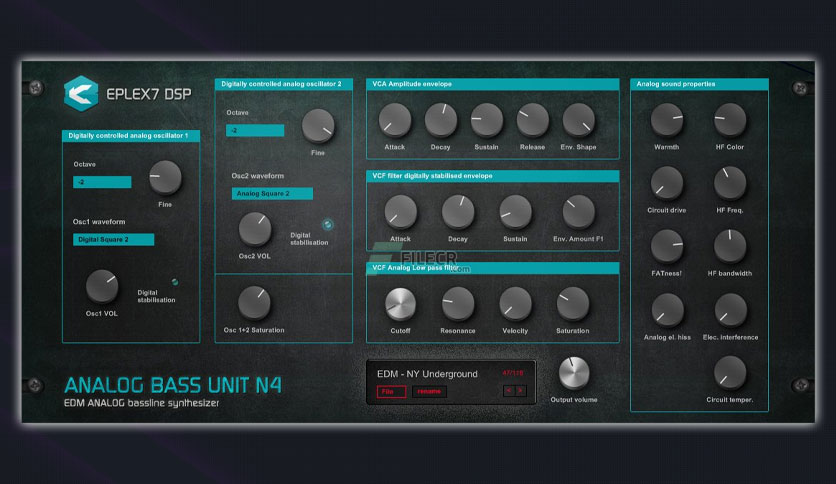Click the Osc1 VOL knob
The width and height of the screenshot is (836, 484).
click(x=102, y=286)
